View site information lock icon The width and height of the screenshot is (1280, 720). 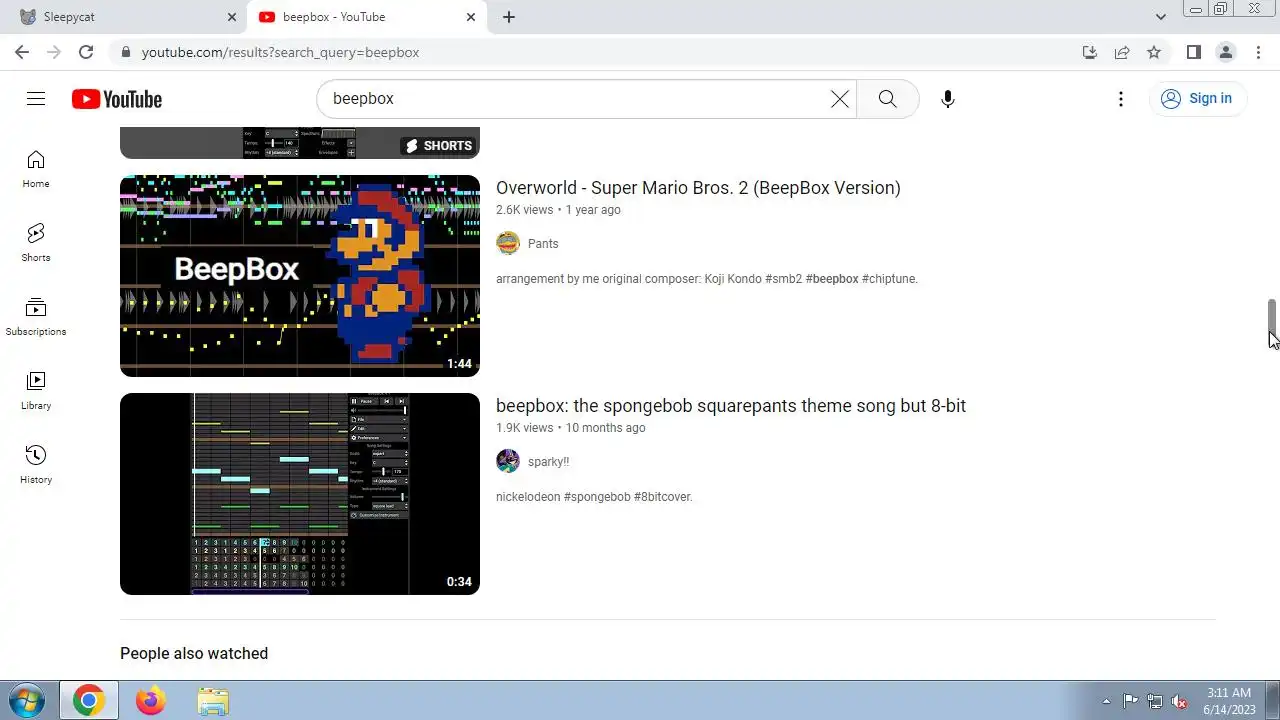(x=125, y=52)
